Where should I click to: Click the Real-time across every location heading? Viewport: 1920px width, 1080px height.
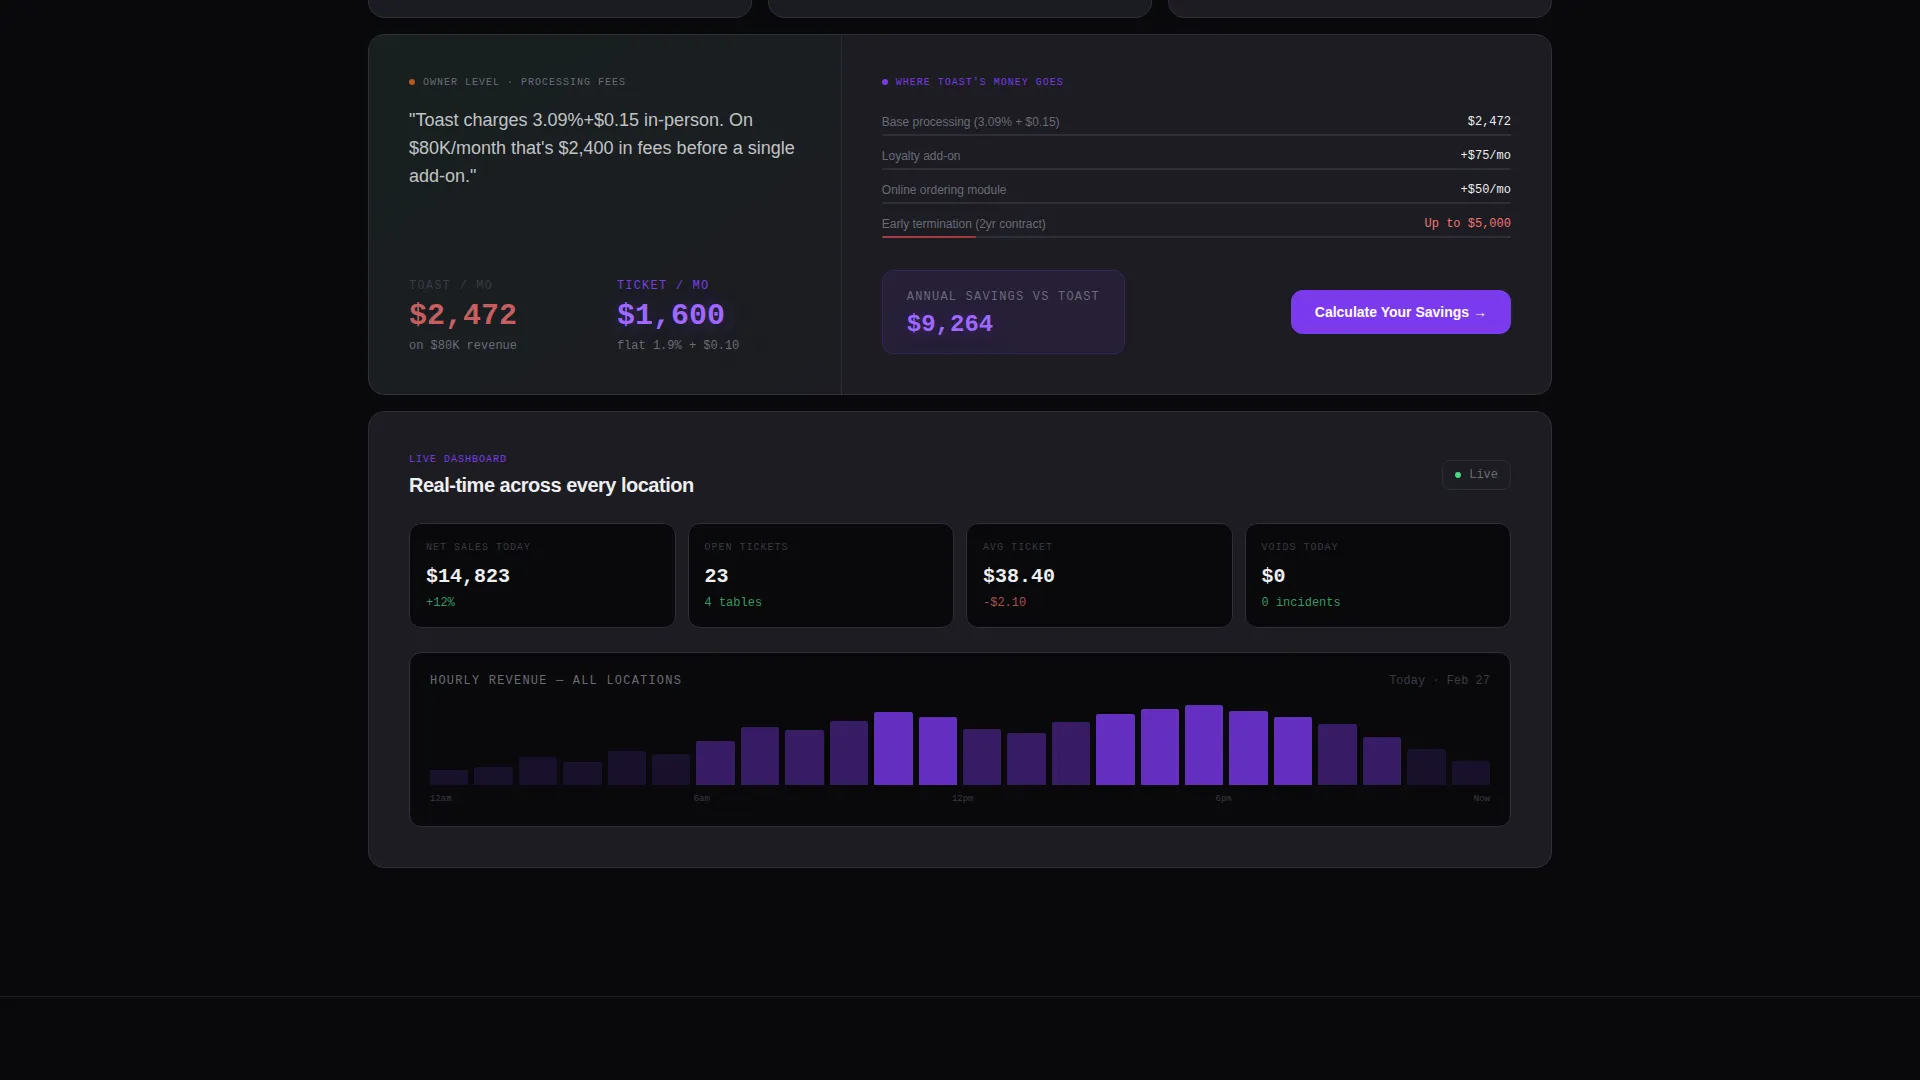pos(551,485)
